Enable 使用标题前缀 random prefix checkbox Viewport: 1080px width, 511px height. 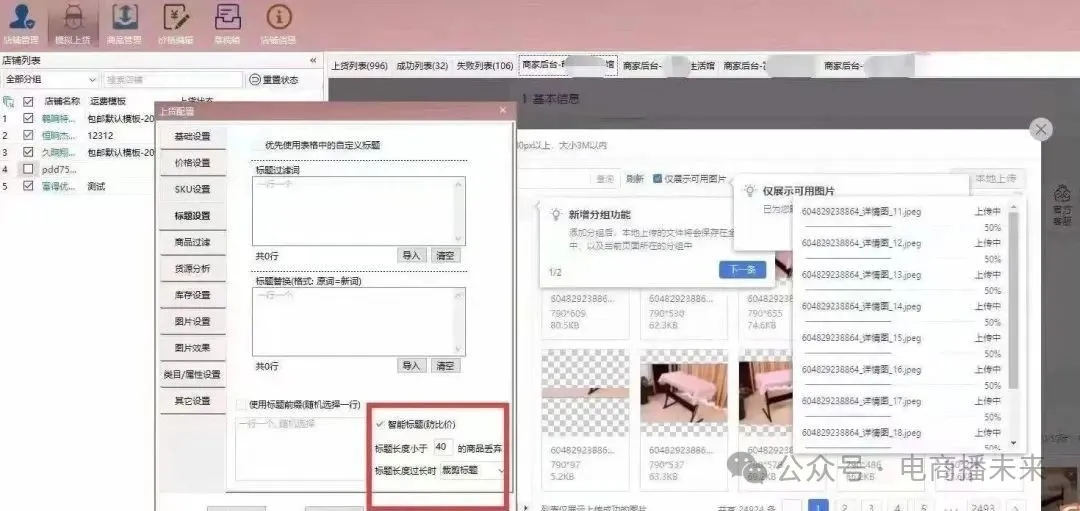pyautogui.click(x=240, y=404)
